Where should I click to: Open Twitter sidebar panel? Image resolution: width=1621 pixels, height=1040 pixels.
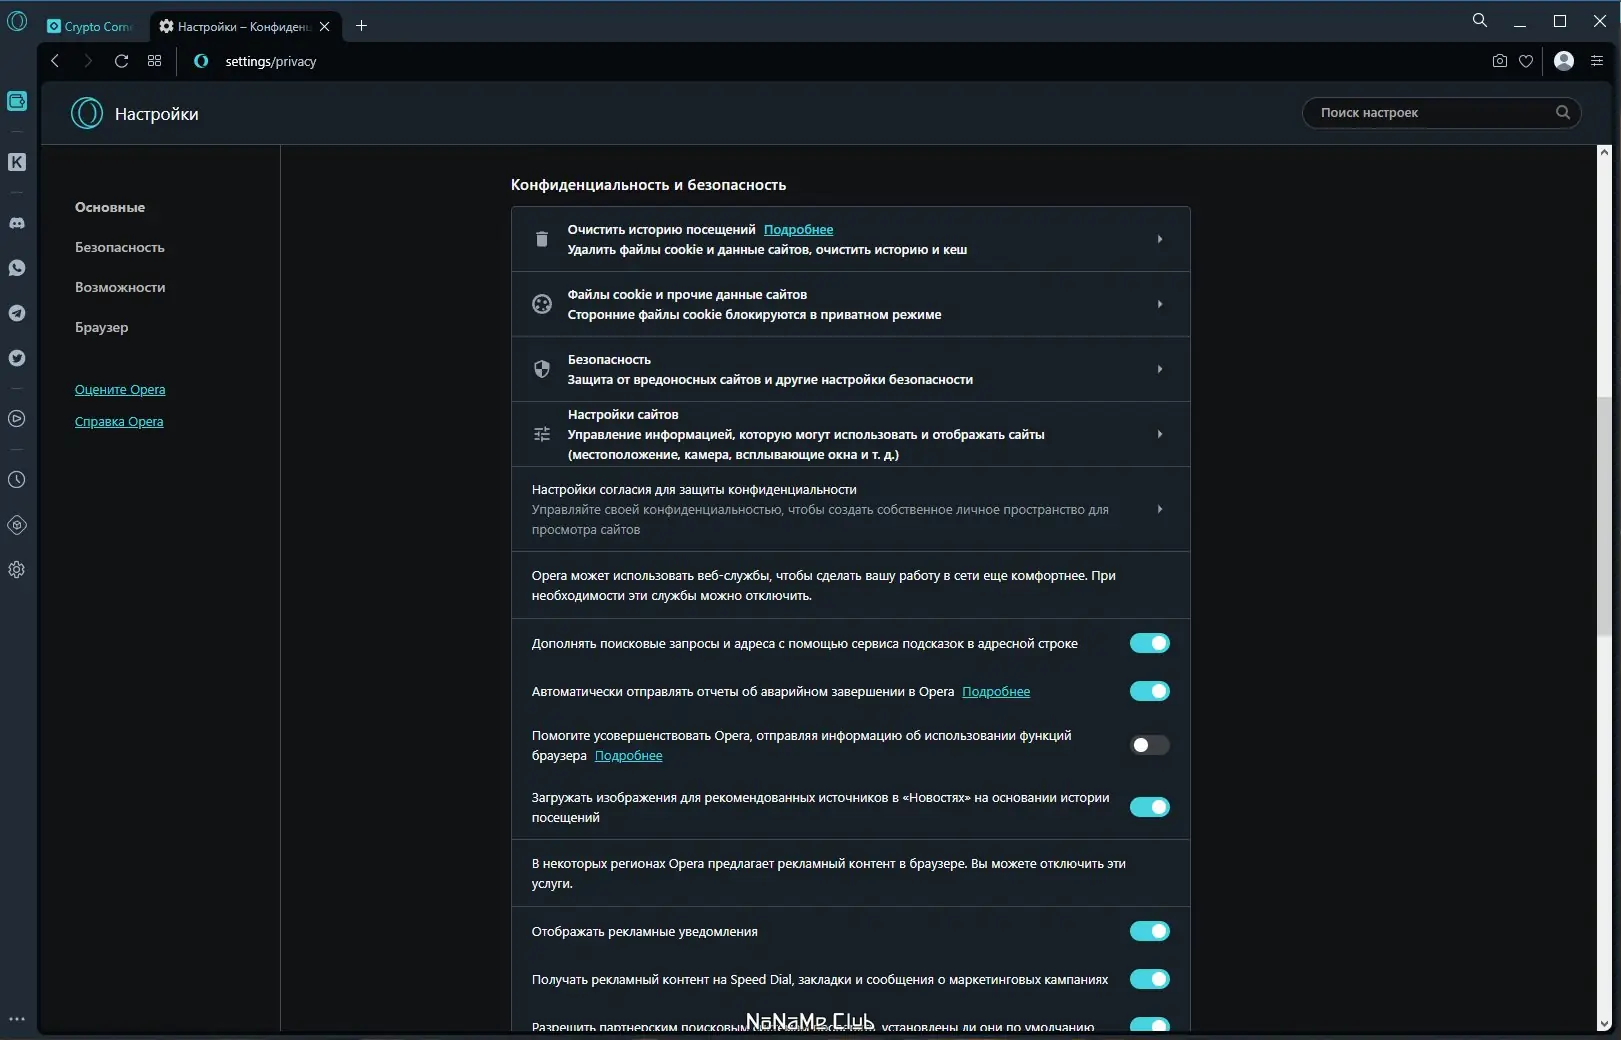[17, 358]
